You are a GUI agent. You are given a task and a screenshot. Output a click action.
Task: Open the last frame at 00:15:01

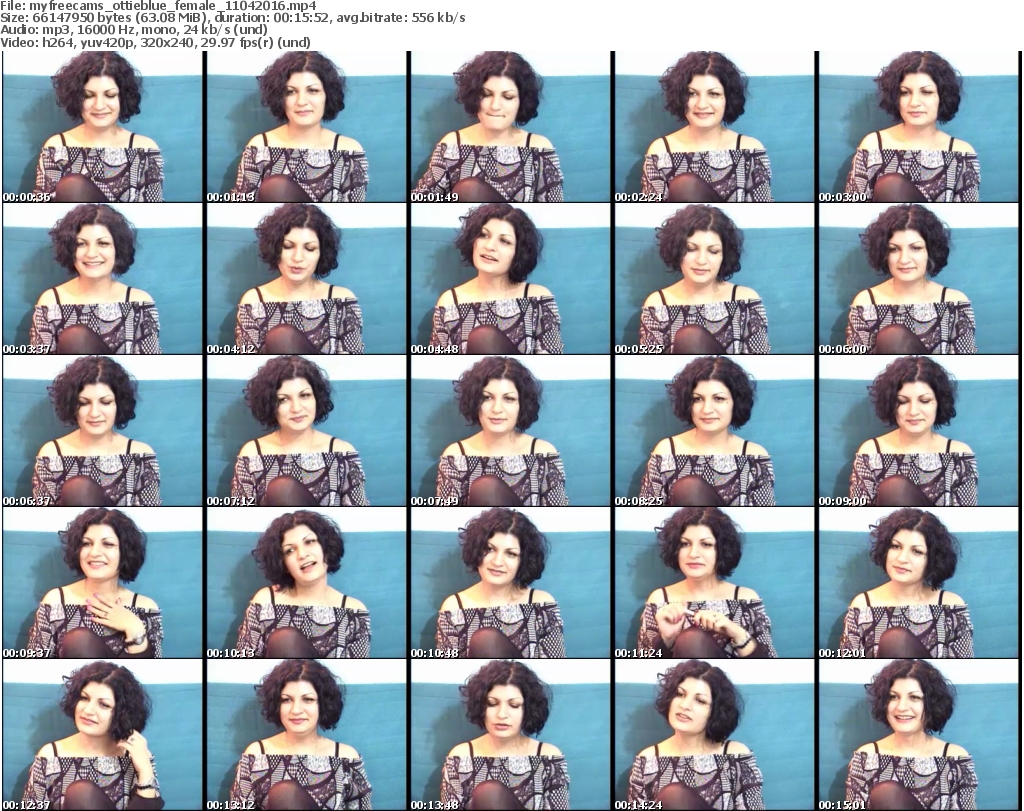pos(918,734)
